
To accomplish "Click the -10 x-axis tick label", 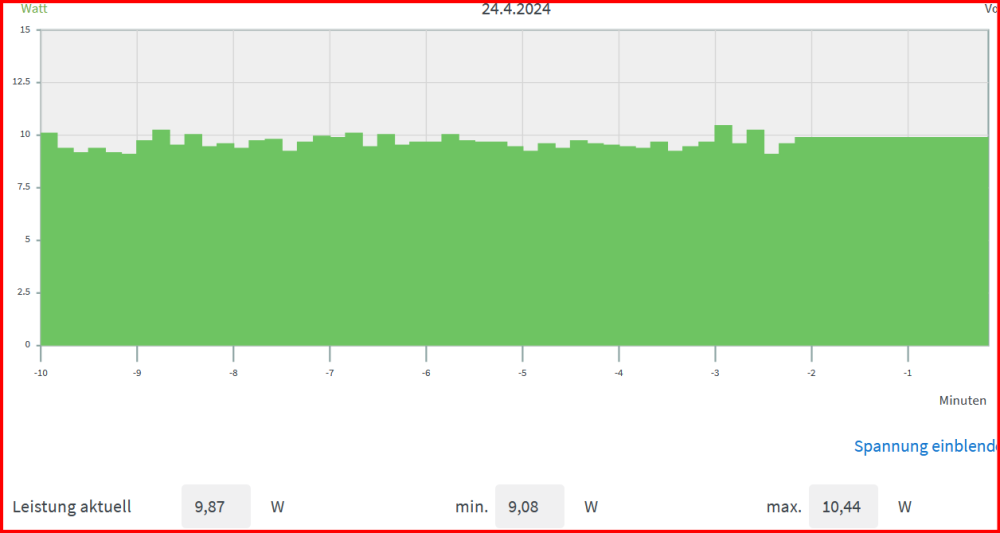I will (40, 372).
